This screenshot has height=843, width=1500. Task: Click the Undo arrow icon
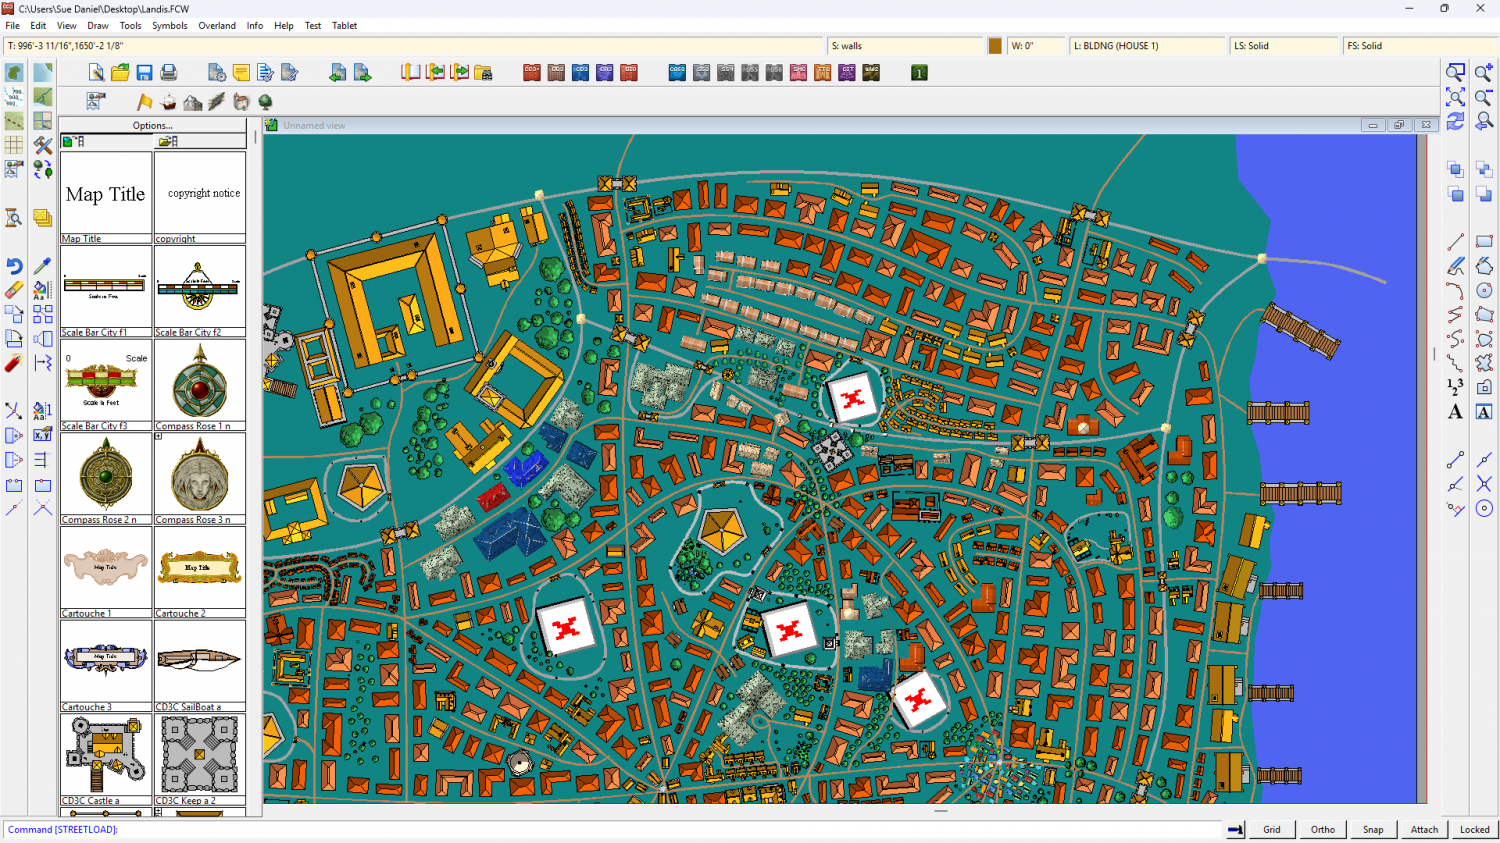tap(14, 266)
